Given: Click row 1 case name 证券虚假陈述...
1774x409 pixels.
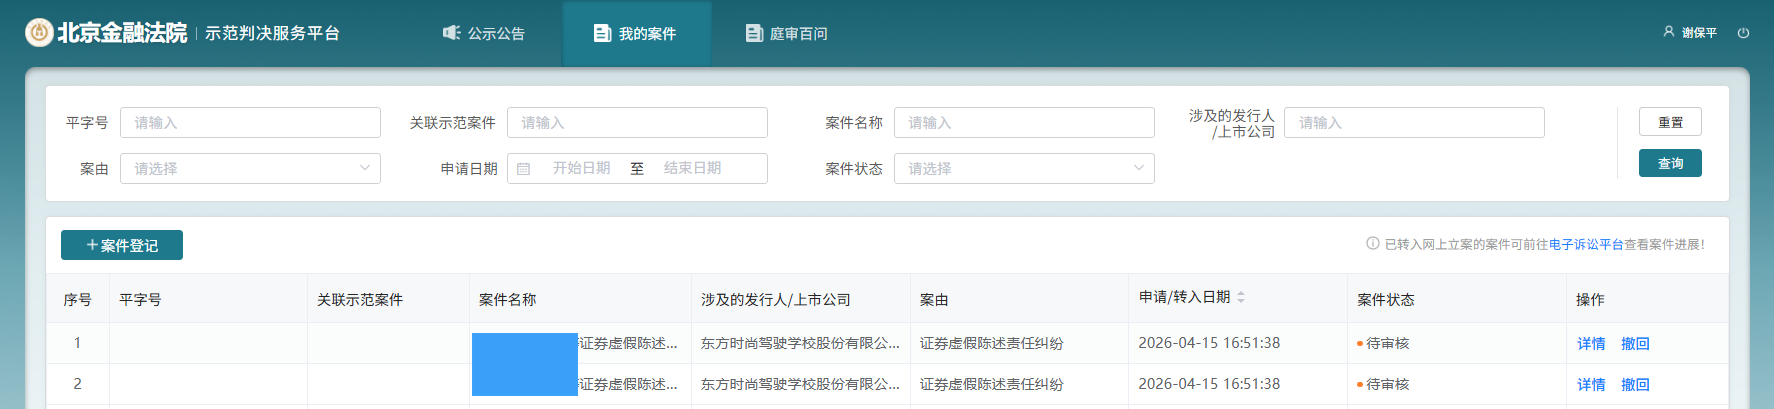Looking at the screenshot, I should [x=628, y=344].
